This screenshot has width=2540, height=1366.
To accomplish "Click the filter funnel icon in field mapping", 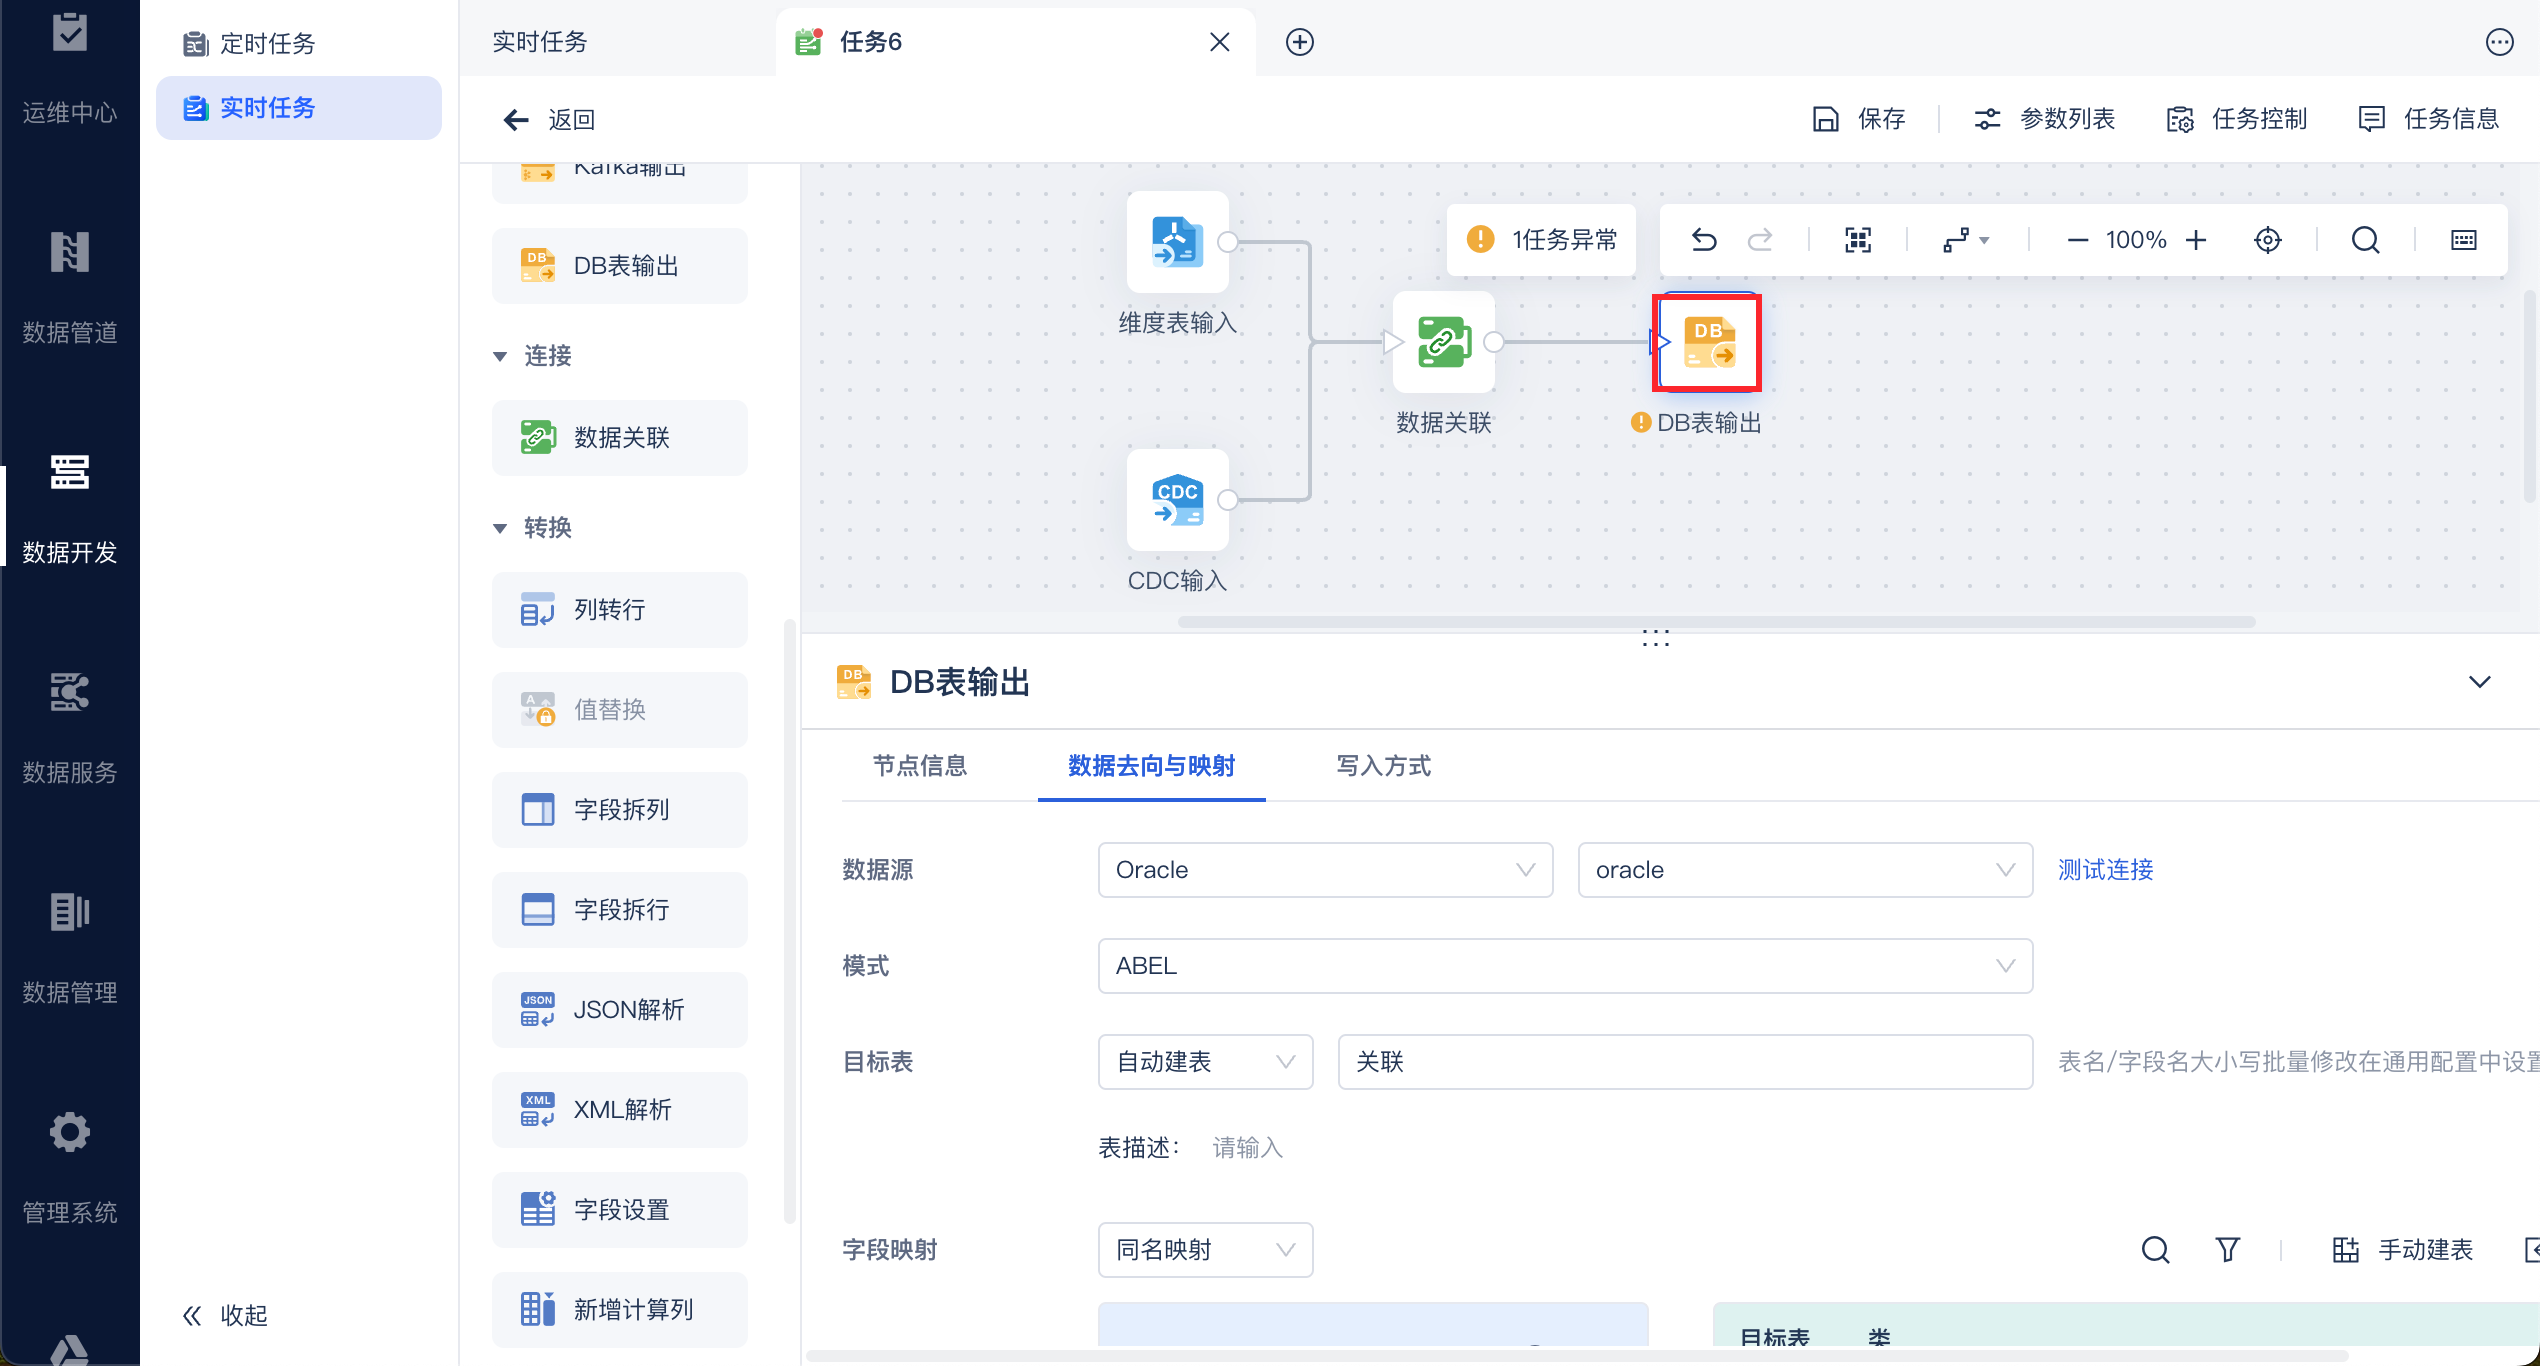I will pos(2227,1249).
